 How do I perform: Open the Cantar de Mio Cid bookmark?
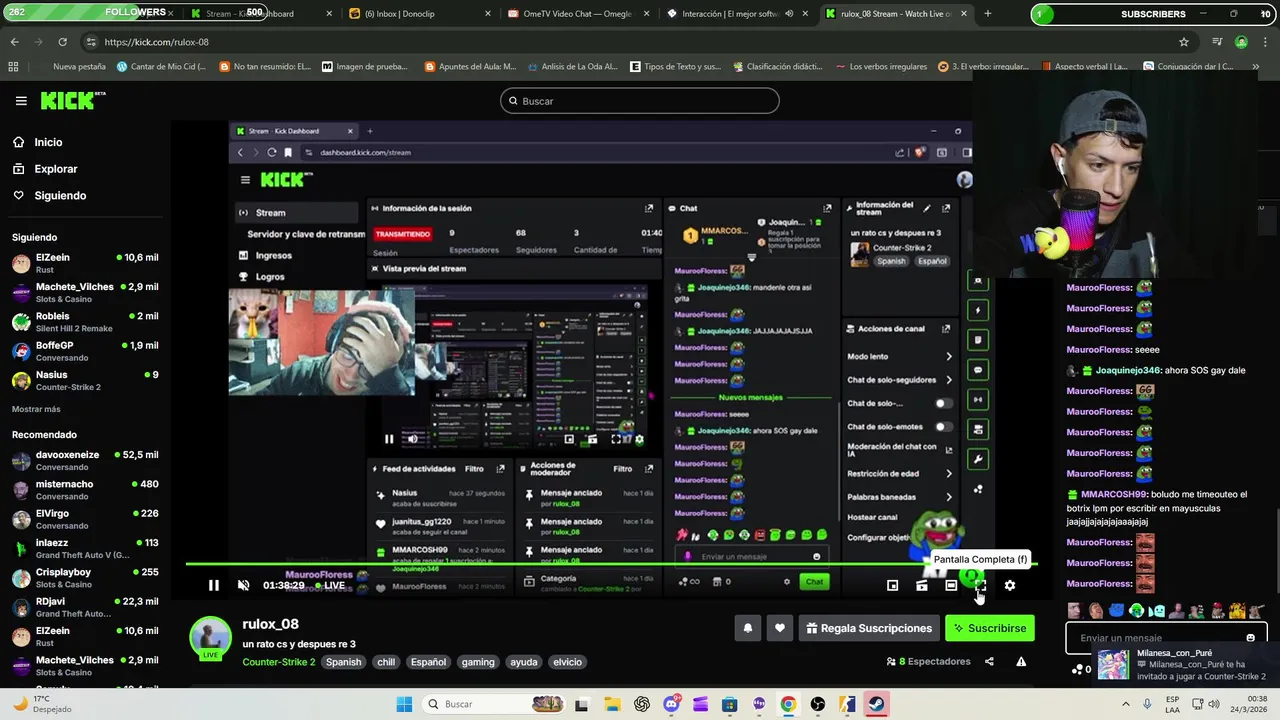coord(161,66)
